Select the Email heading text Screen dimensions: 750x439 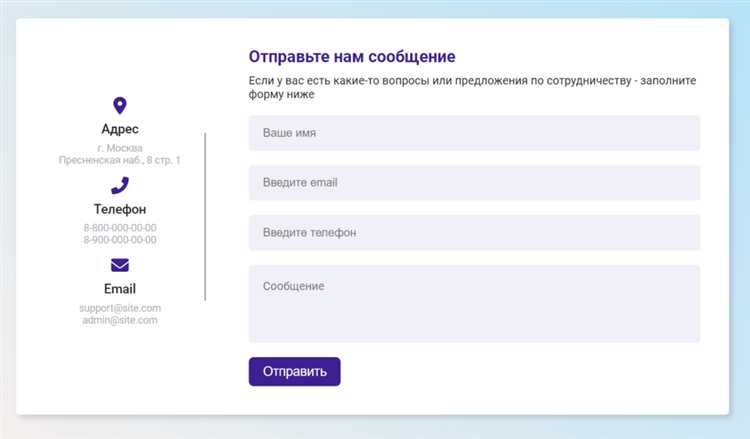(x=120, y=289)
